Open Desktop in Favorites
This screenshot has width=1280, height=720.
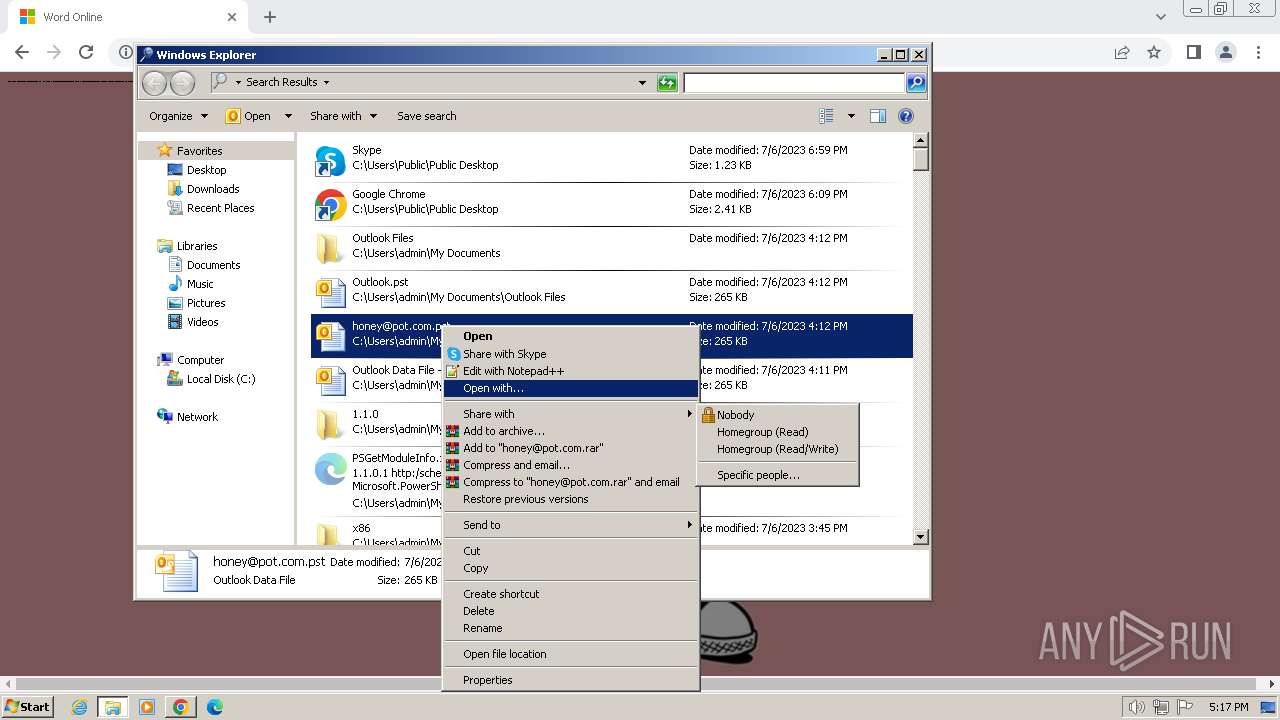coord(206,170)
